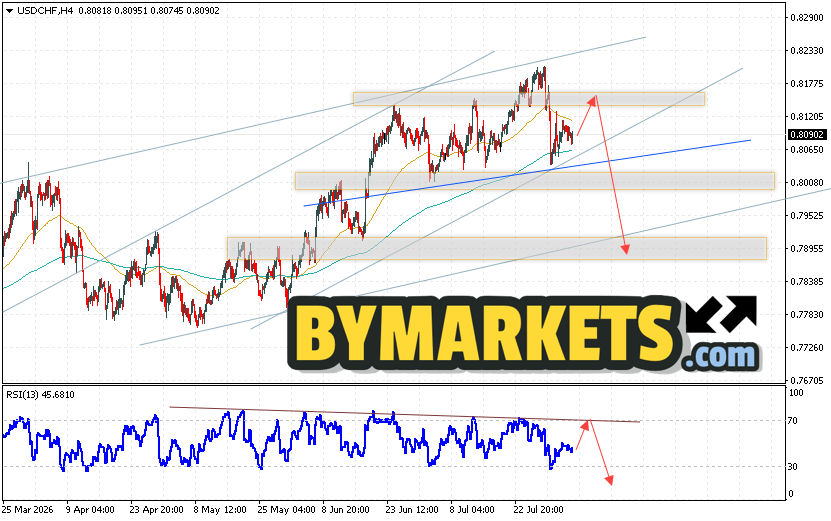Click the 0.81205 price axis label

click(x=807, y=117)
